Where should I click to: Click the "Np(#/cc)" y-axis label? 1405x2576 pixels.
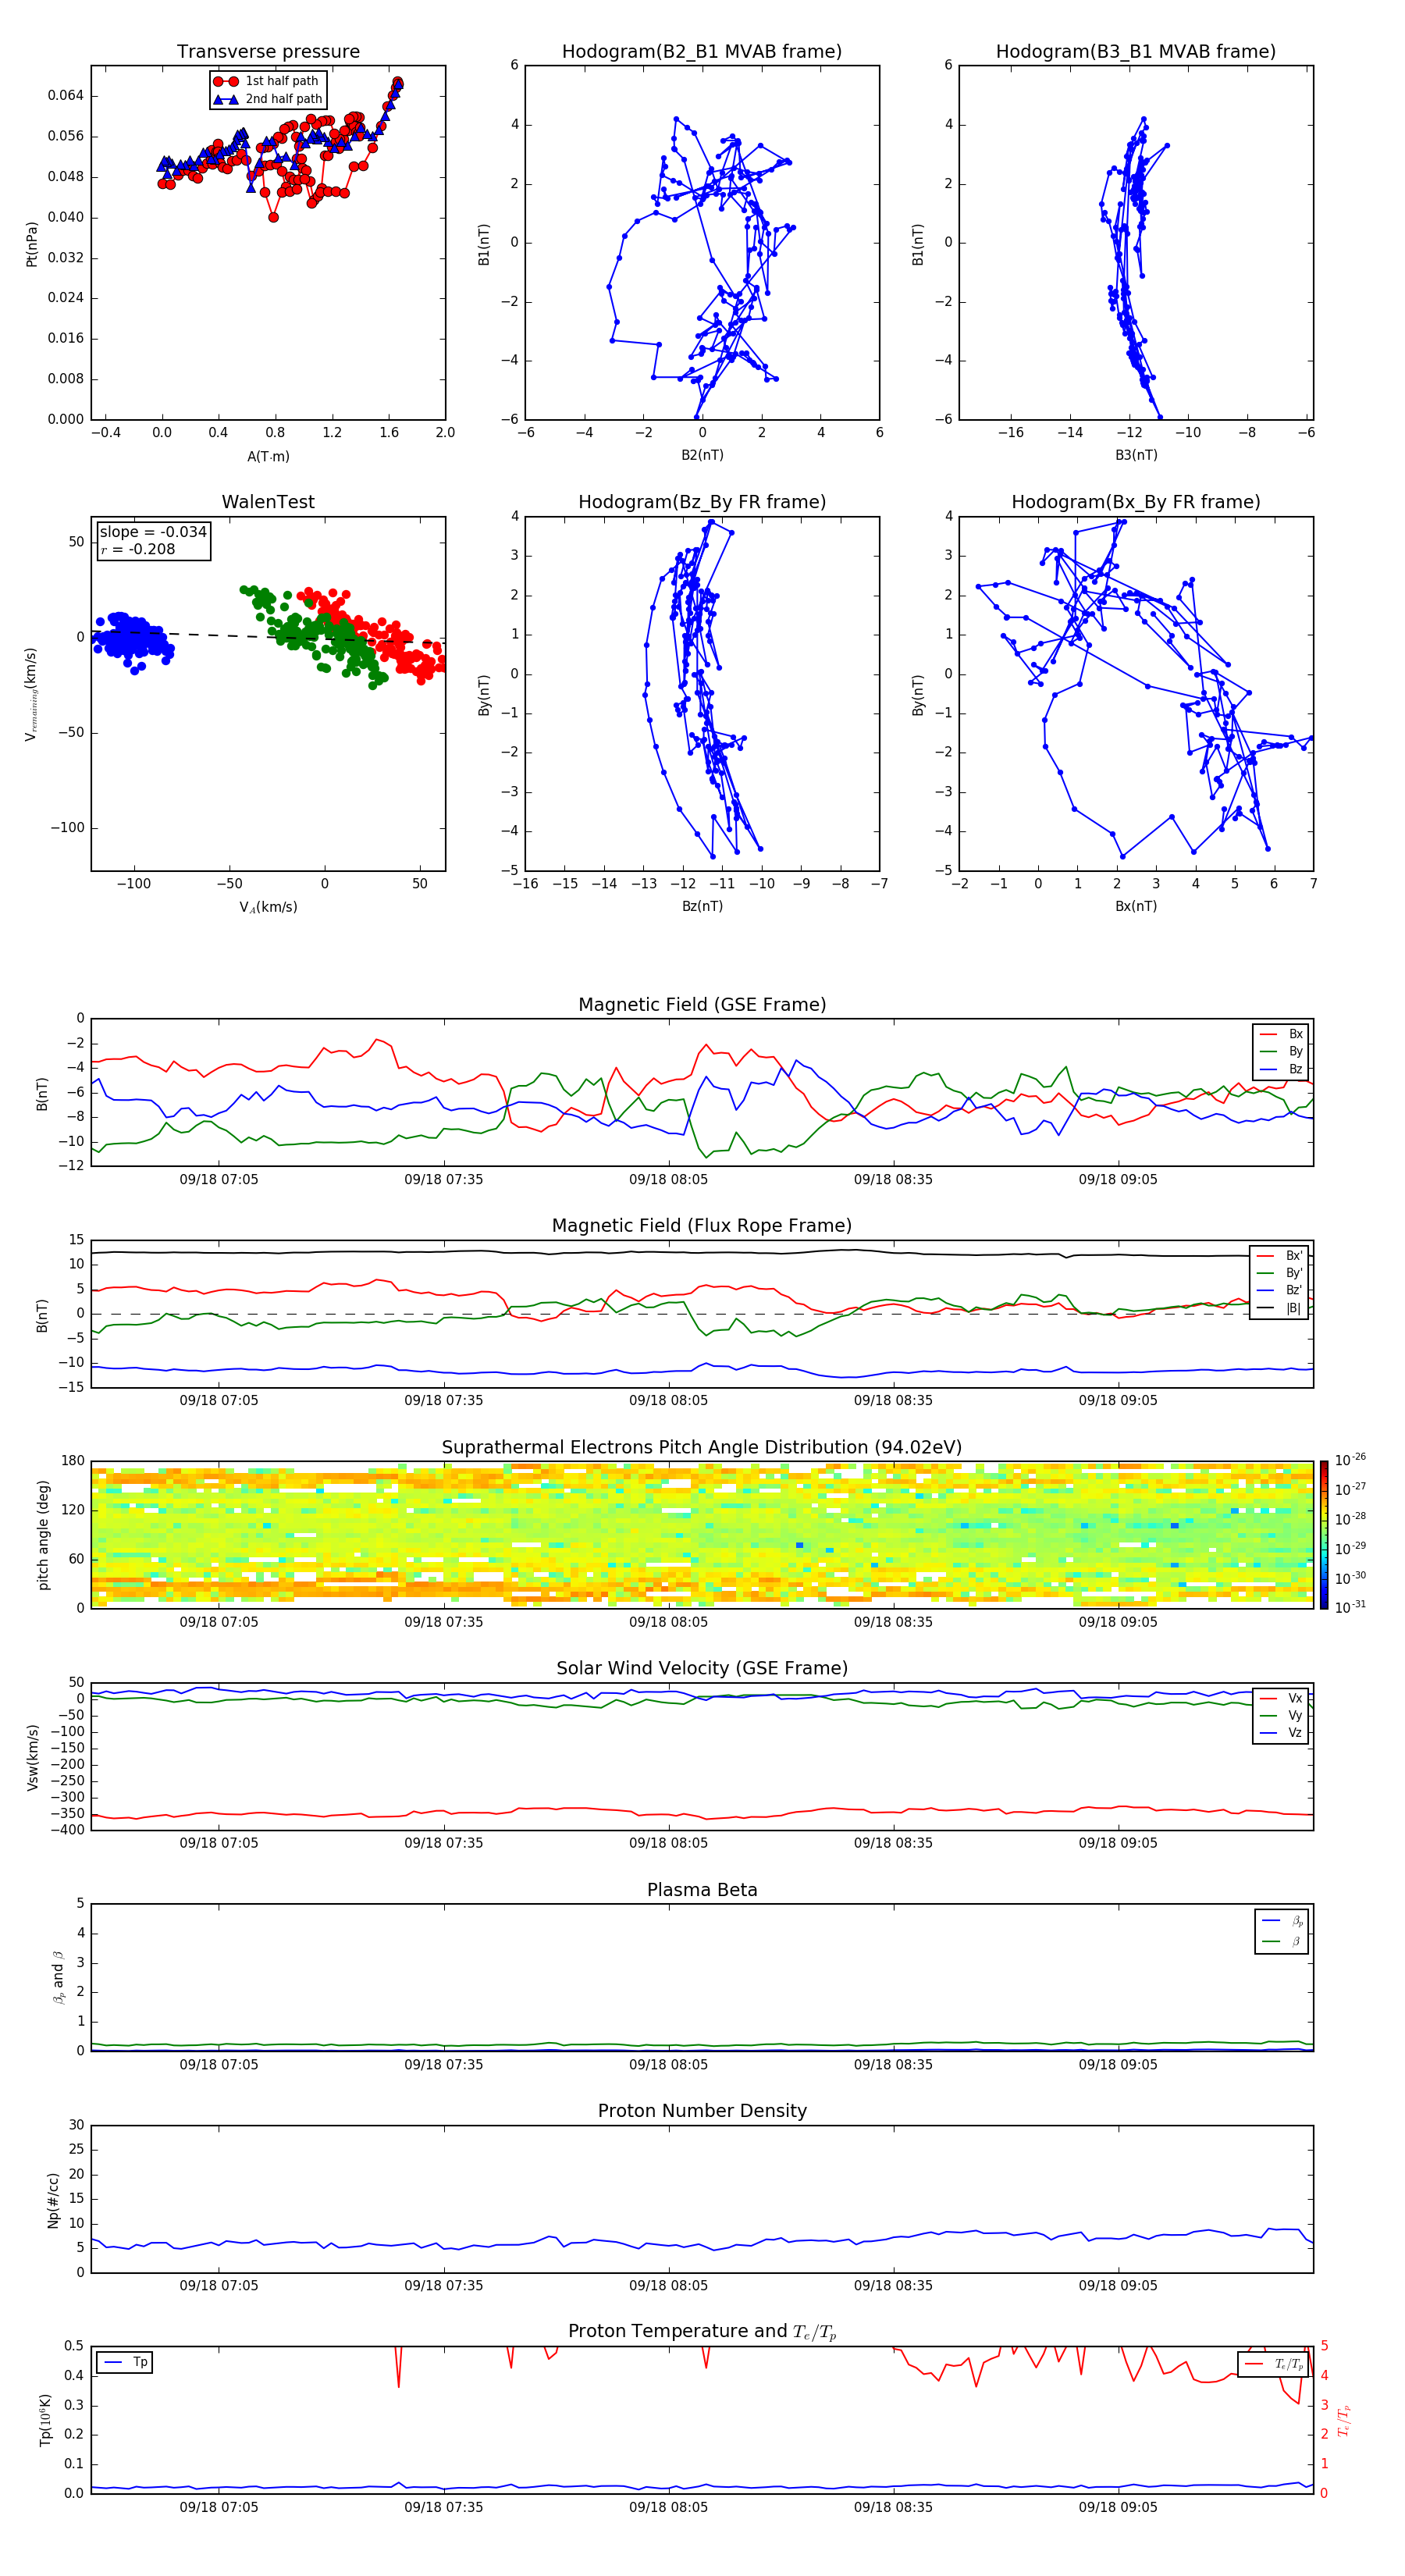[x=53, y=2199]
